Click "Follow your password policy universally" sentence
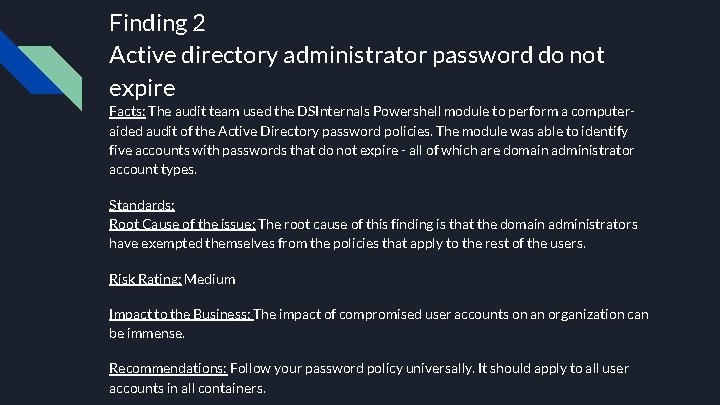Viewport: 720px width, 405px height. point(352,369)
